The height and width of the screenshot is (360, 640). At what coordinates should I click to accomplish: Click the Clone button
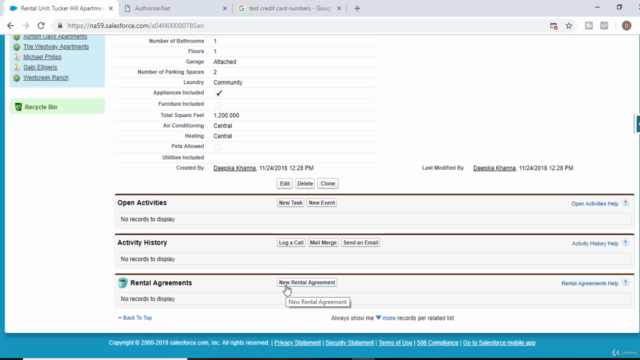point(328,184)
